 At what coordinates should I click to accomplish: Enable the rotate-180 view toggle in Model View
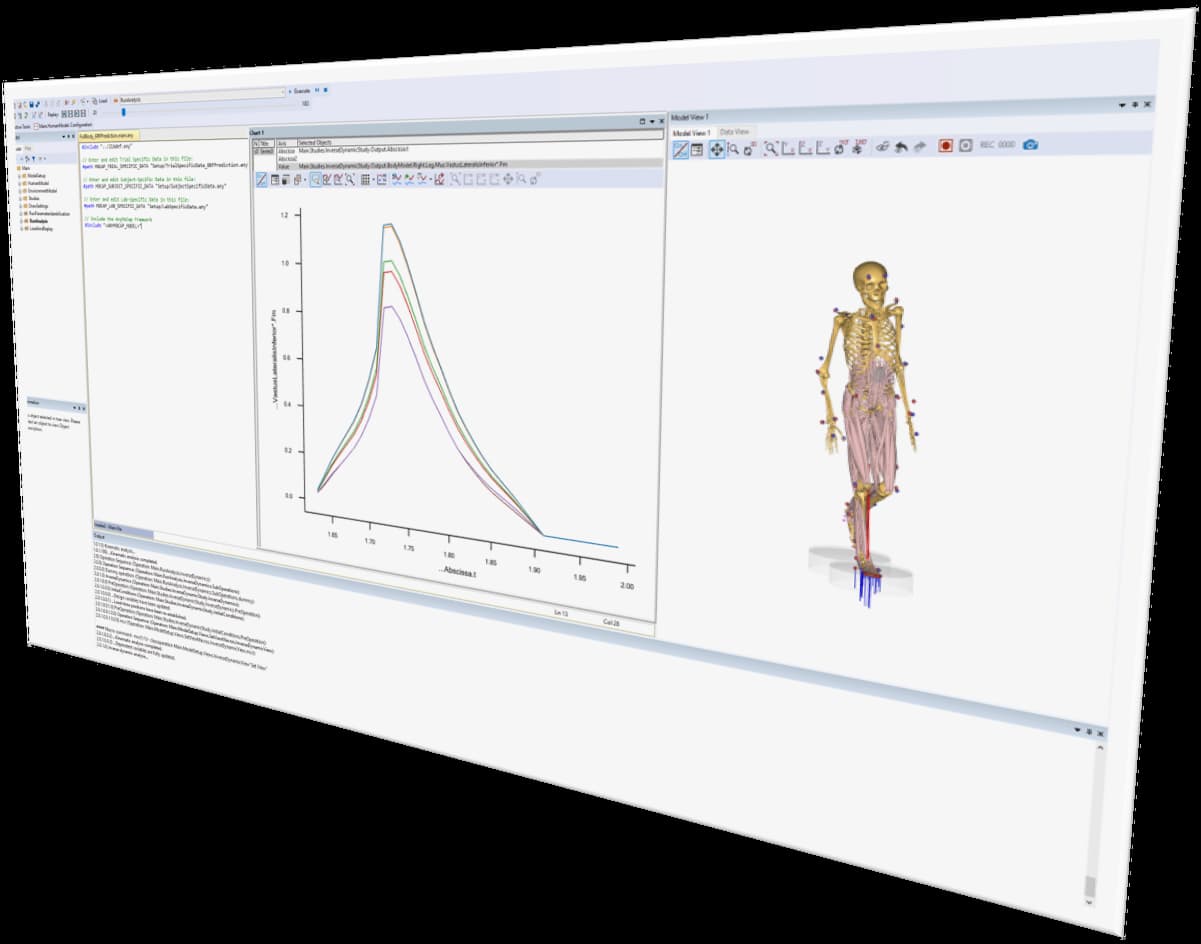pos(857,147)
